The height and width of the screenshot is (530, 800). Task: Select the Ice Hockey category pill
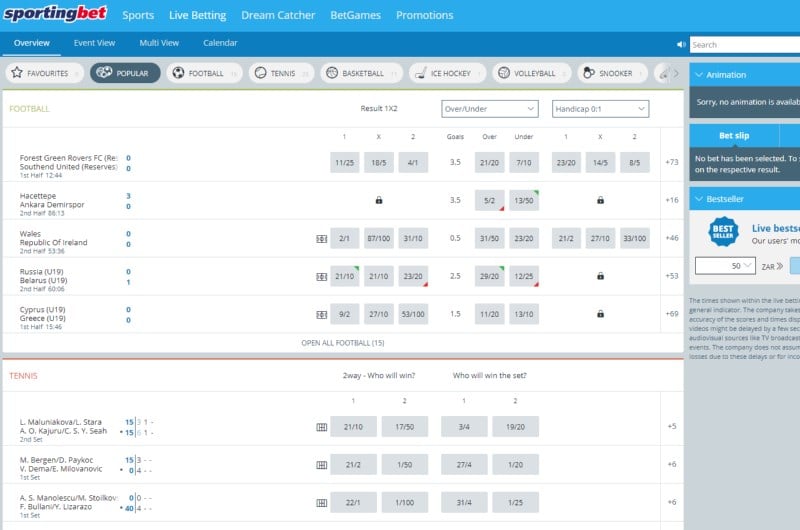click(x=448, y=73)
